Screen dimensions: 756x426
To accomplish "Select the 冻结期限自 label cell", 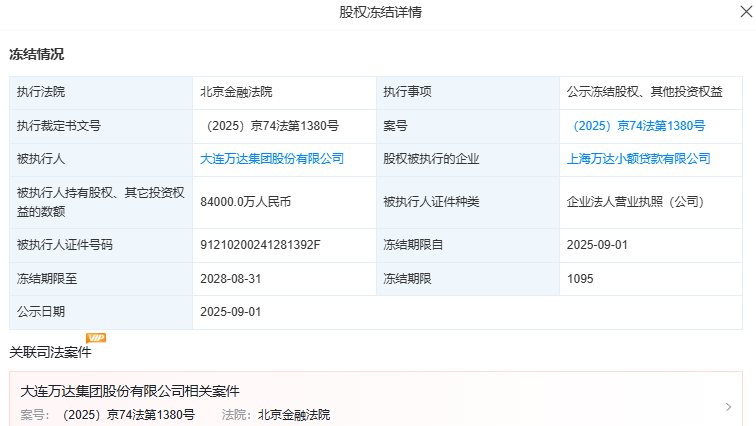I will pos(468,245).
